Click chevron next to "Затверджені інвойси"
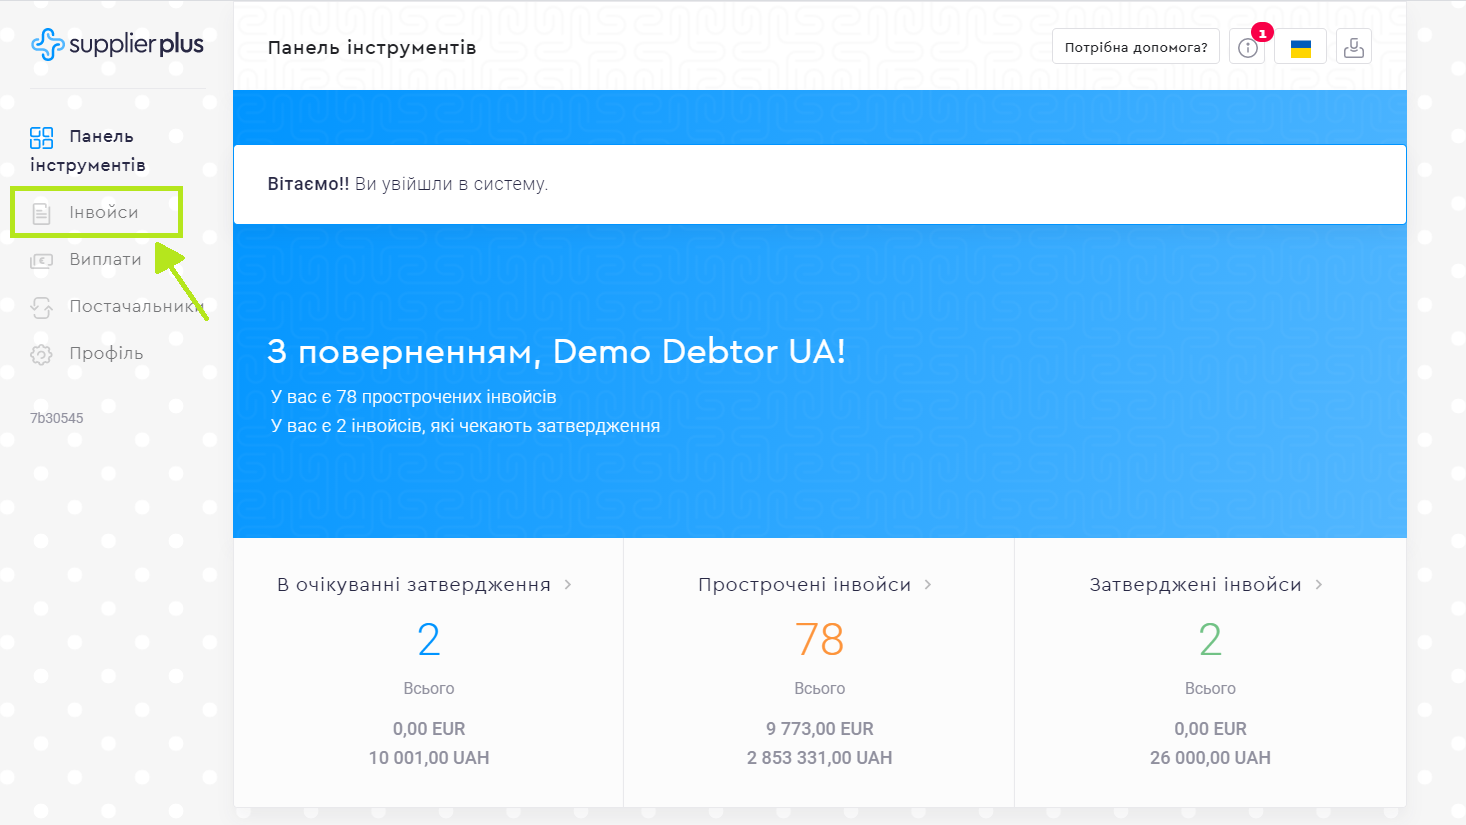 (x=1319, y=585)
